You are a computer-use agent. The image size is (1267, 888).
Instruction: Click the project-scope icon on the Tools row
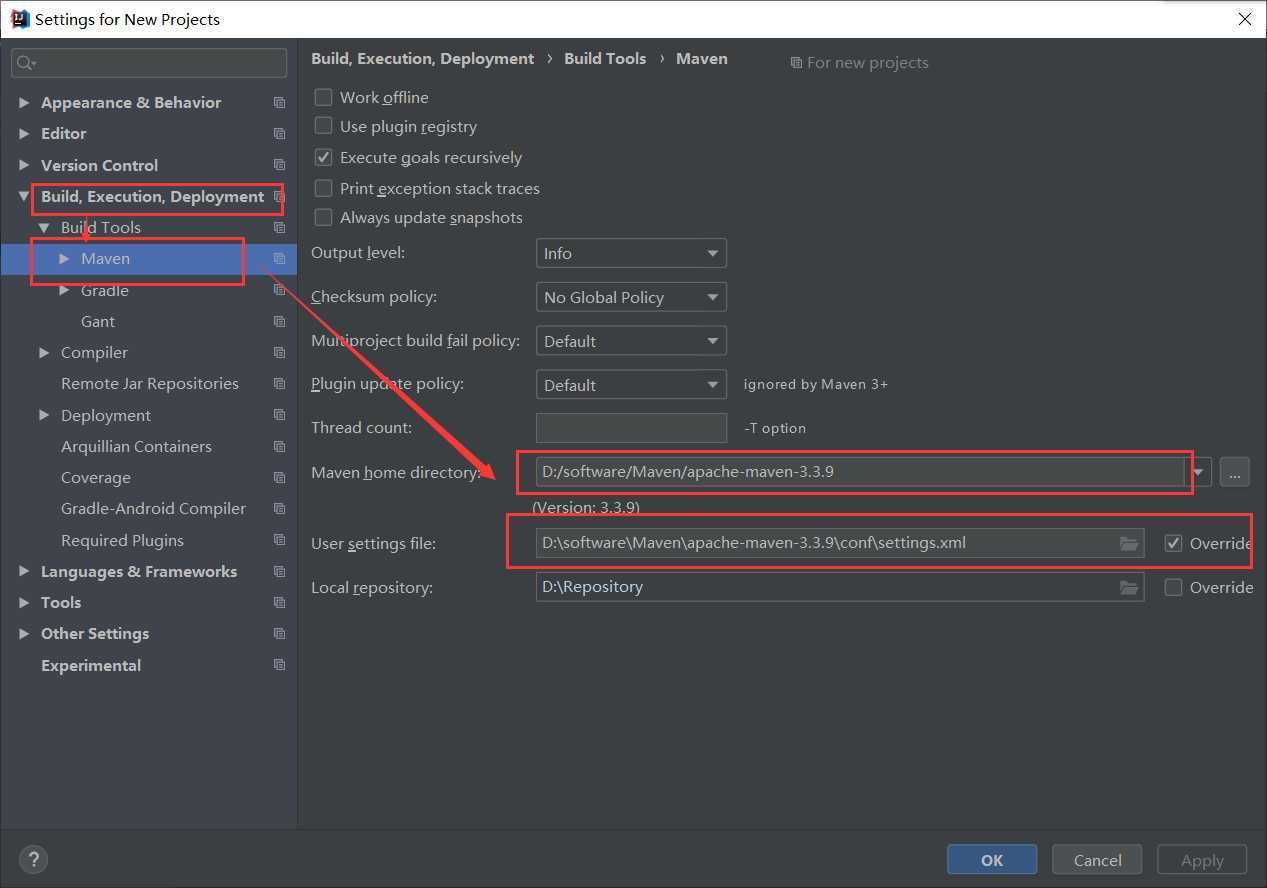point(279,602)
